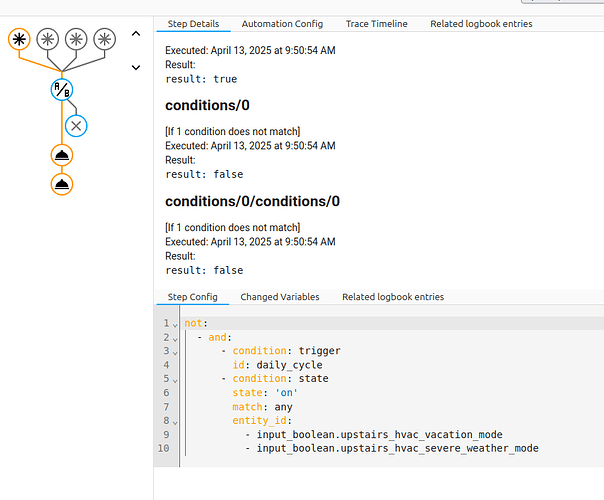
Task: Select the third trigger node in graph
Action: point(76,39)
